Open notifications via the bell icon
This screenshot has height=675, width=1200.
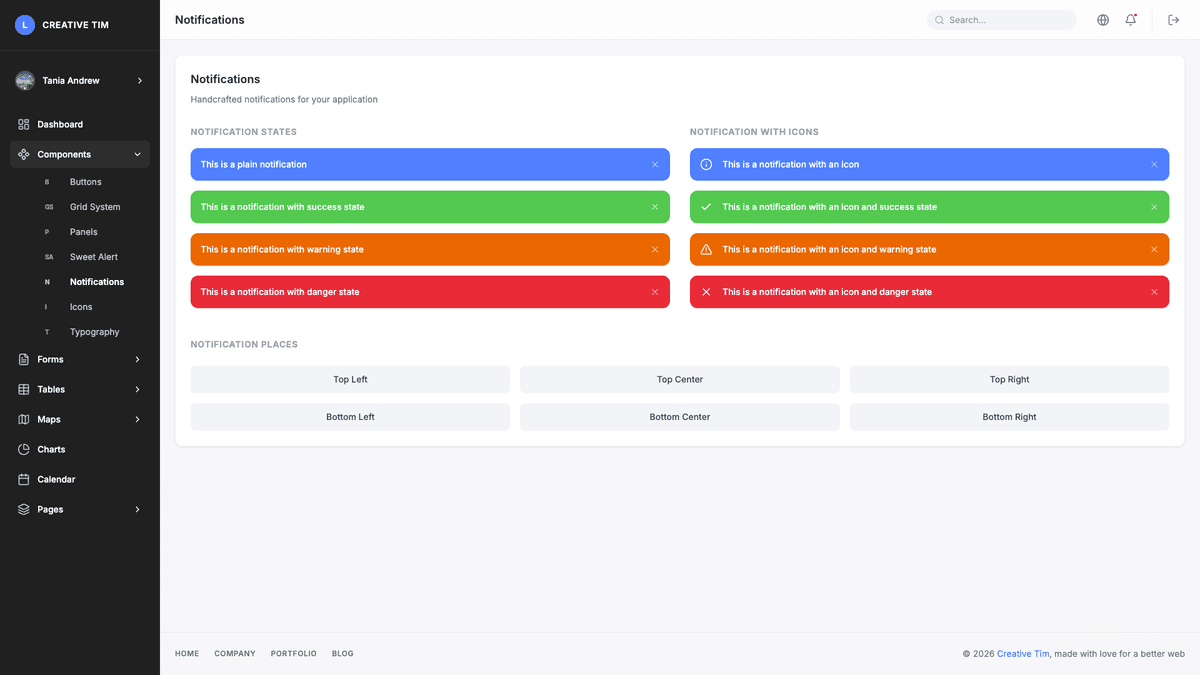pos(1131,19)
